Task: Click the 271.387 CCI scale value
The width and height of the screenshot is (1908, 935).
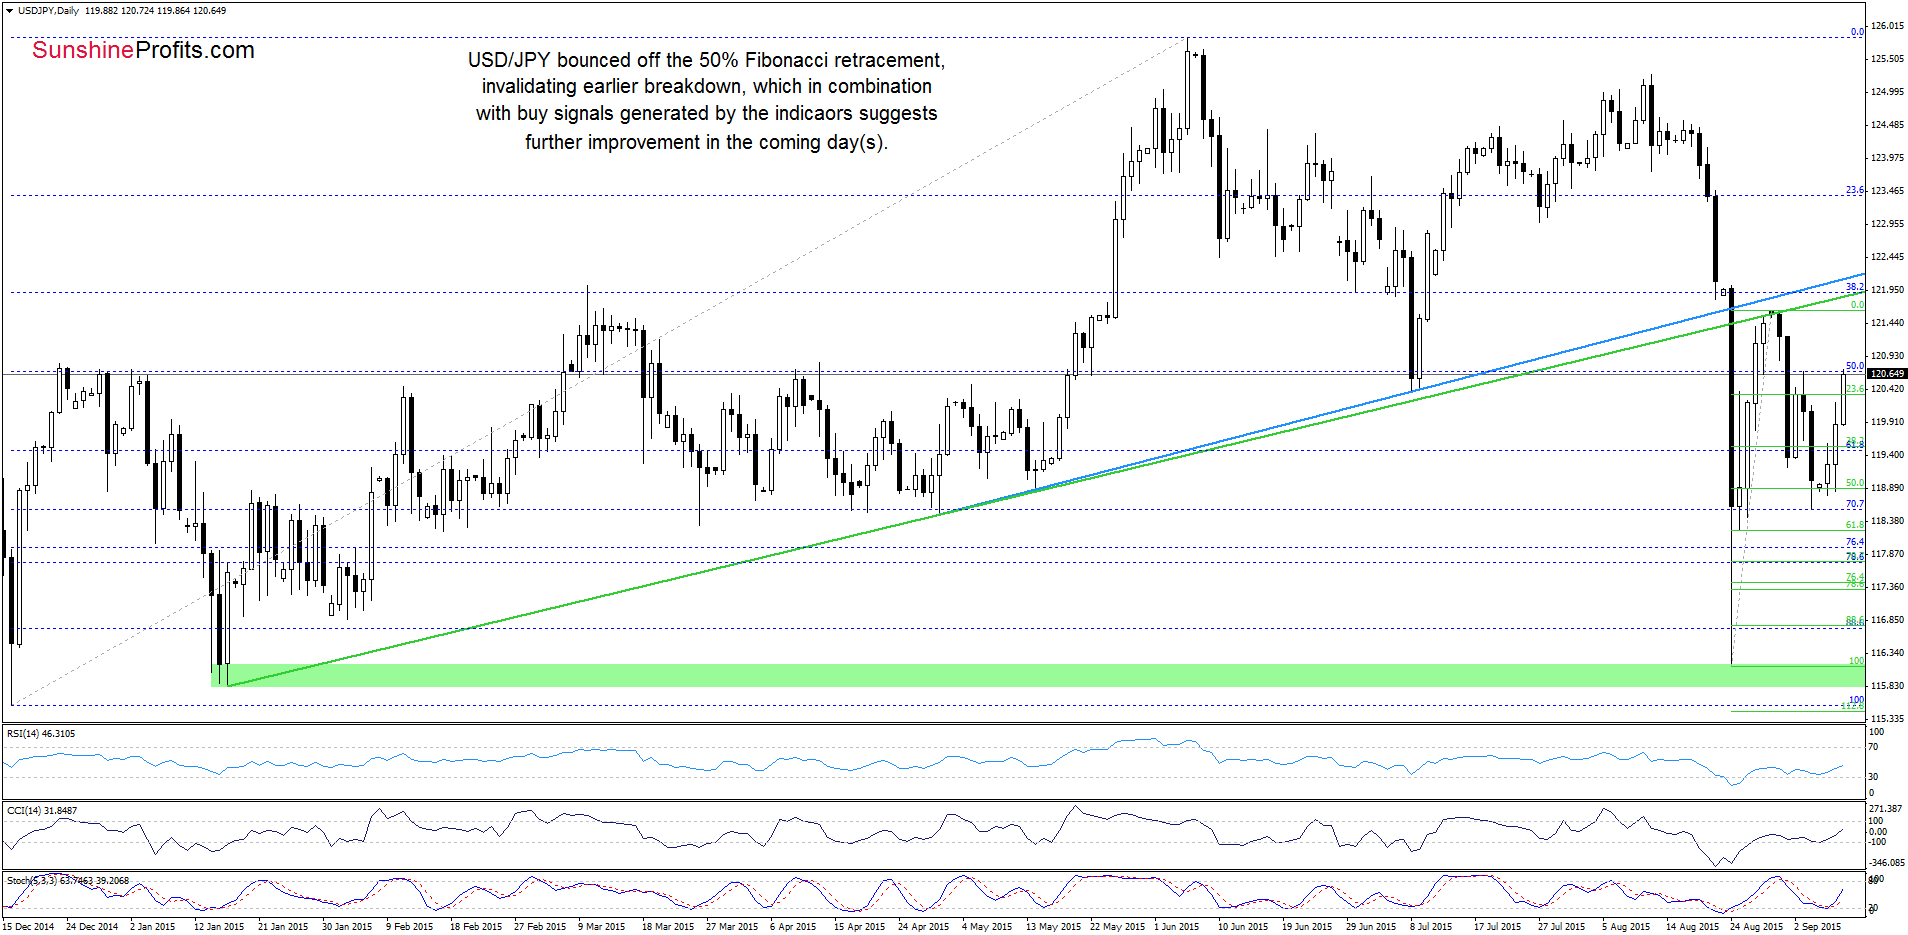Action: coord(1886,808)
